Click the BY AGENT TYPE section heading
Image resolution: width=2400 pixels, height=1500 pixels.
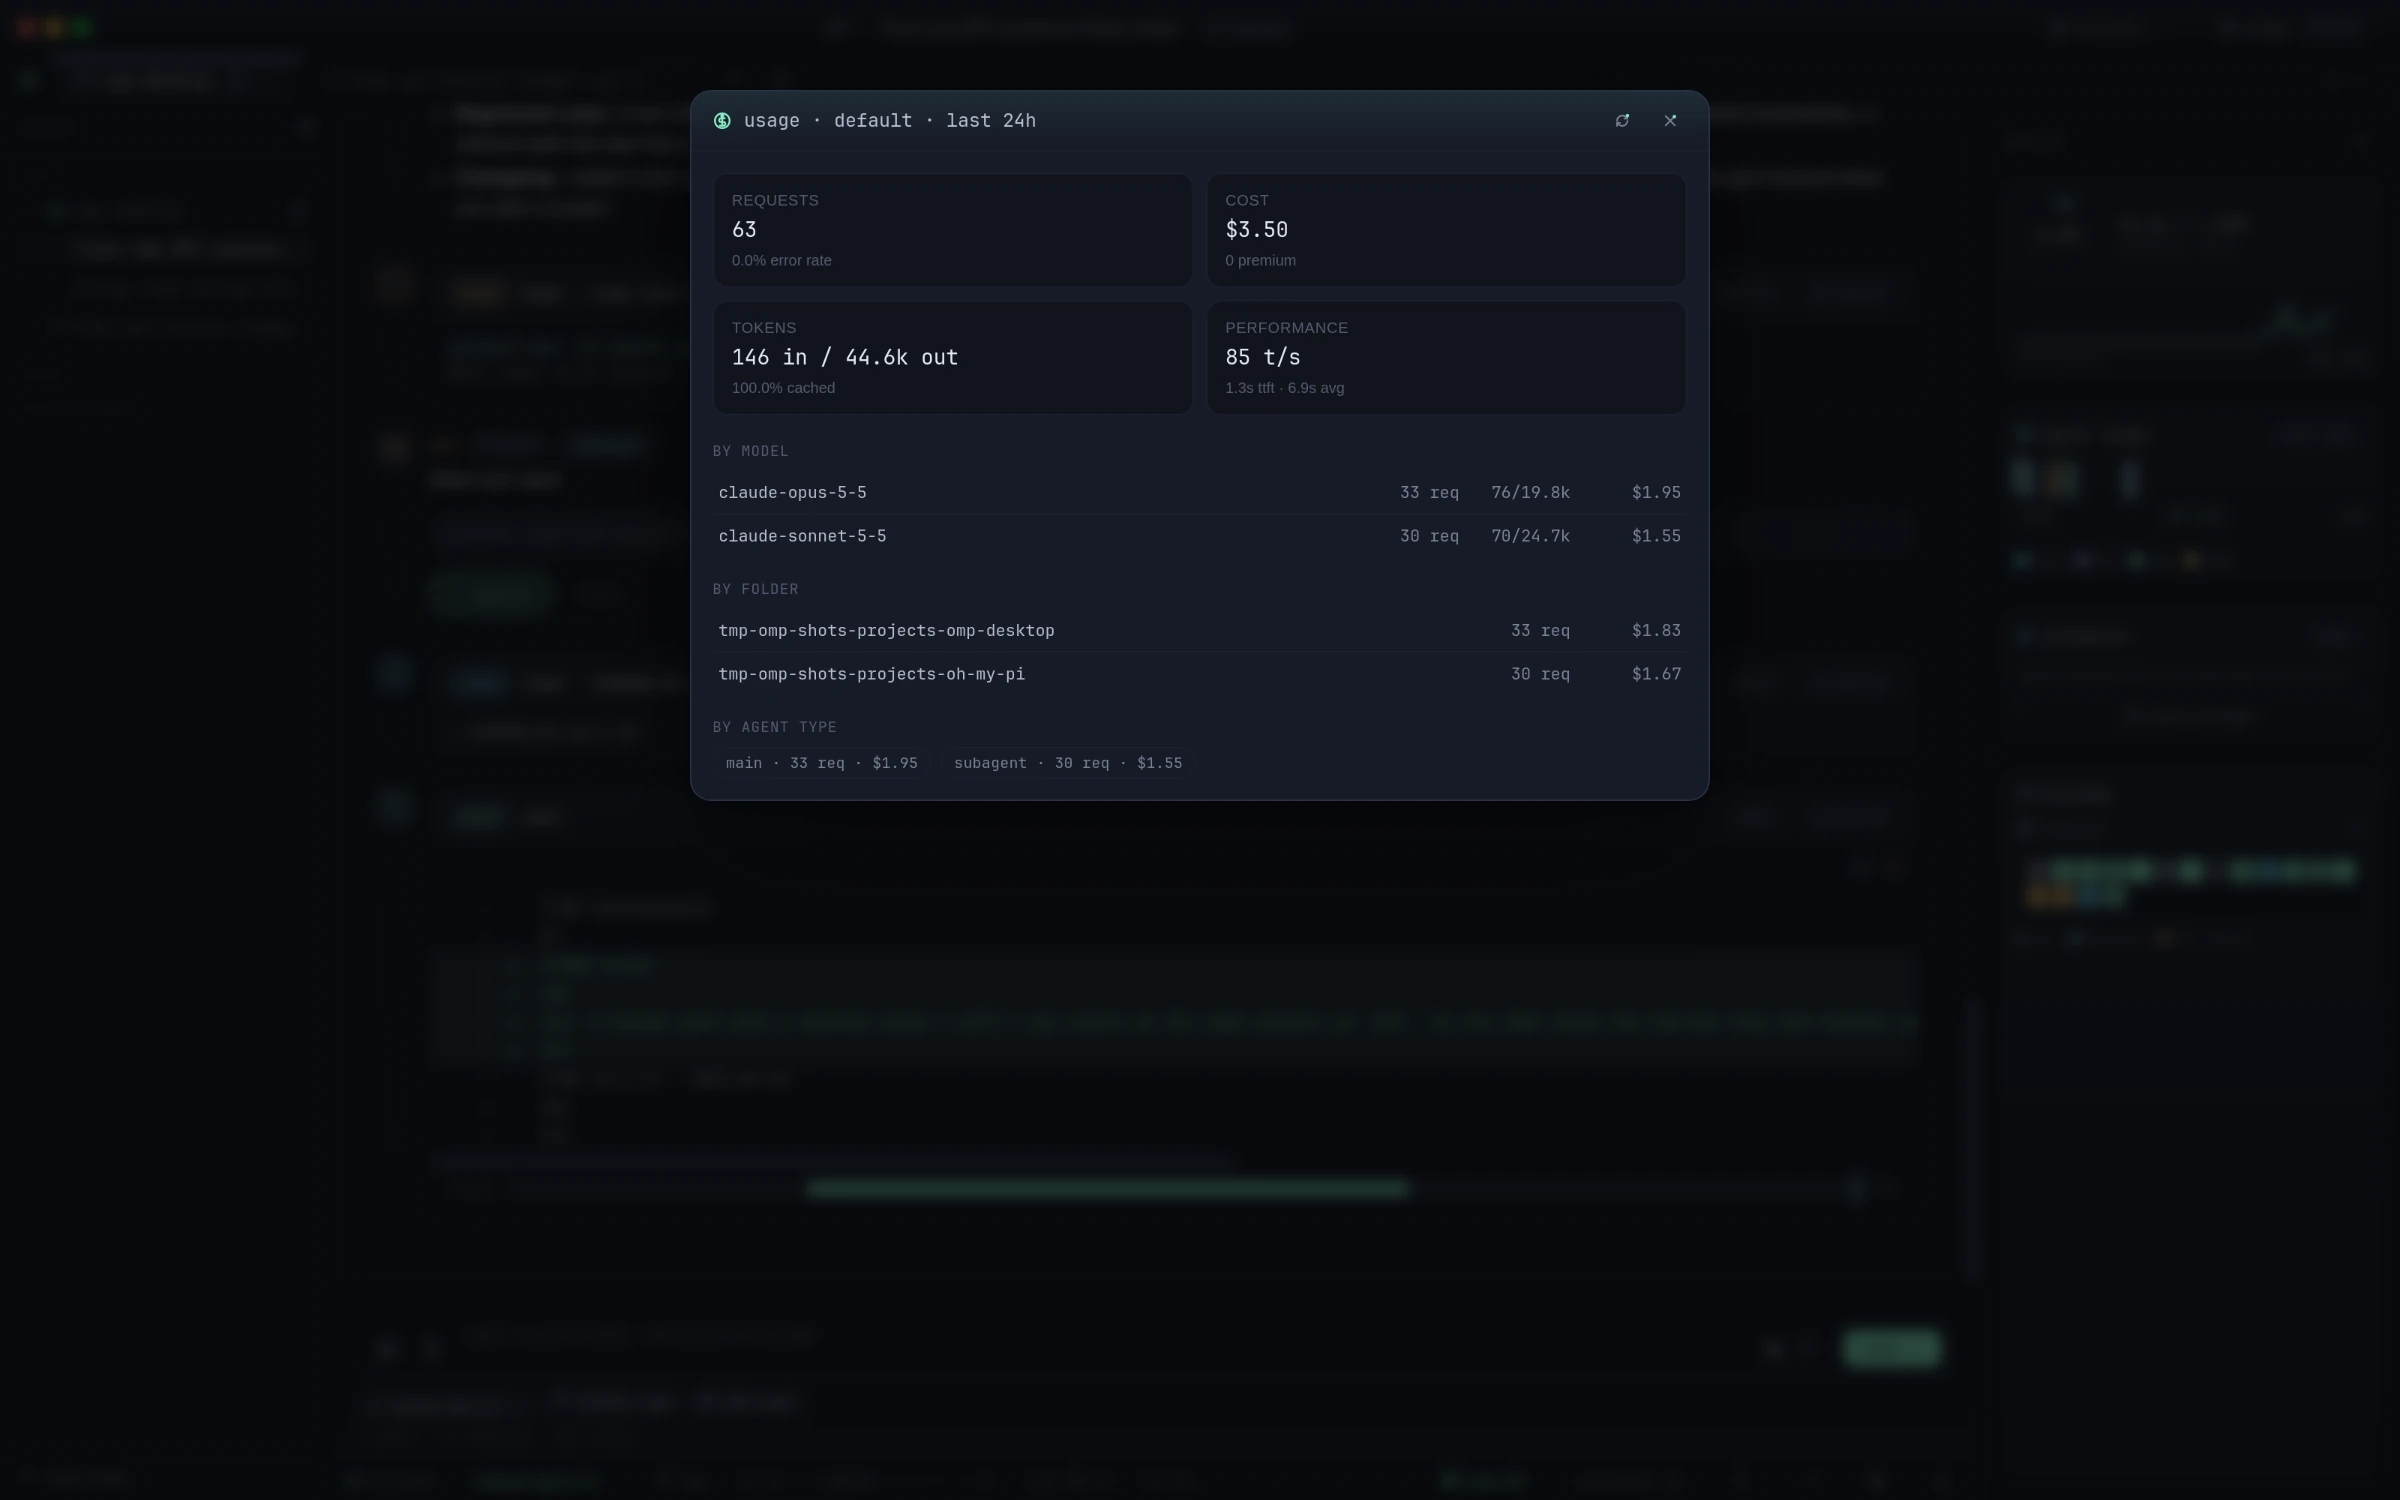click(774, 727)
